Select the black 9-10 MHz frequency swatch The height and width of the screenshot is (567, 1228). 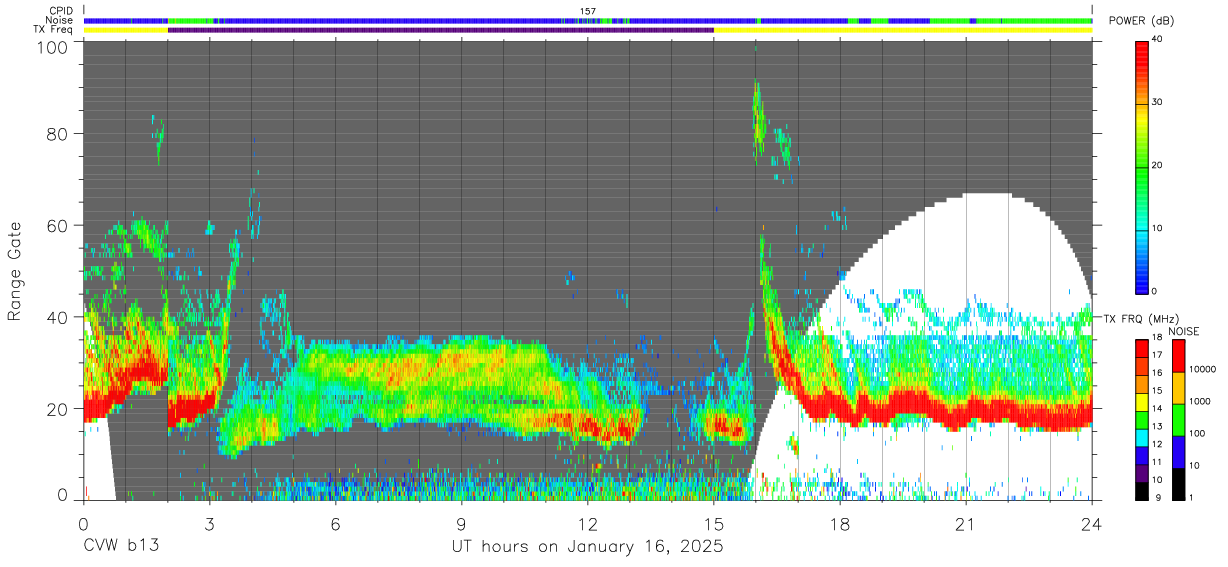click(1142, 489)
